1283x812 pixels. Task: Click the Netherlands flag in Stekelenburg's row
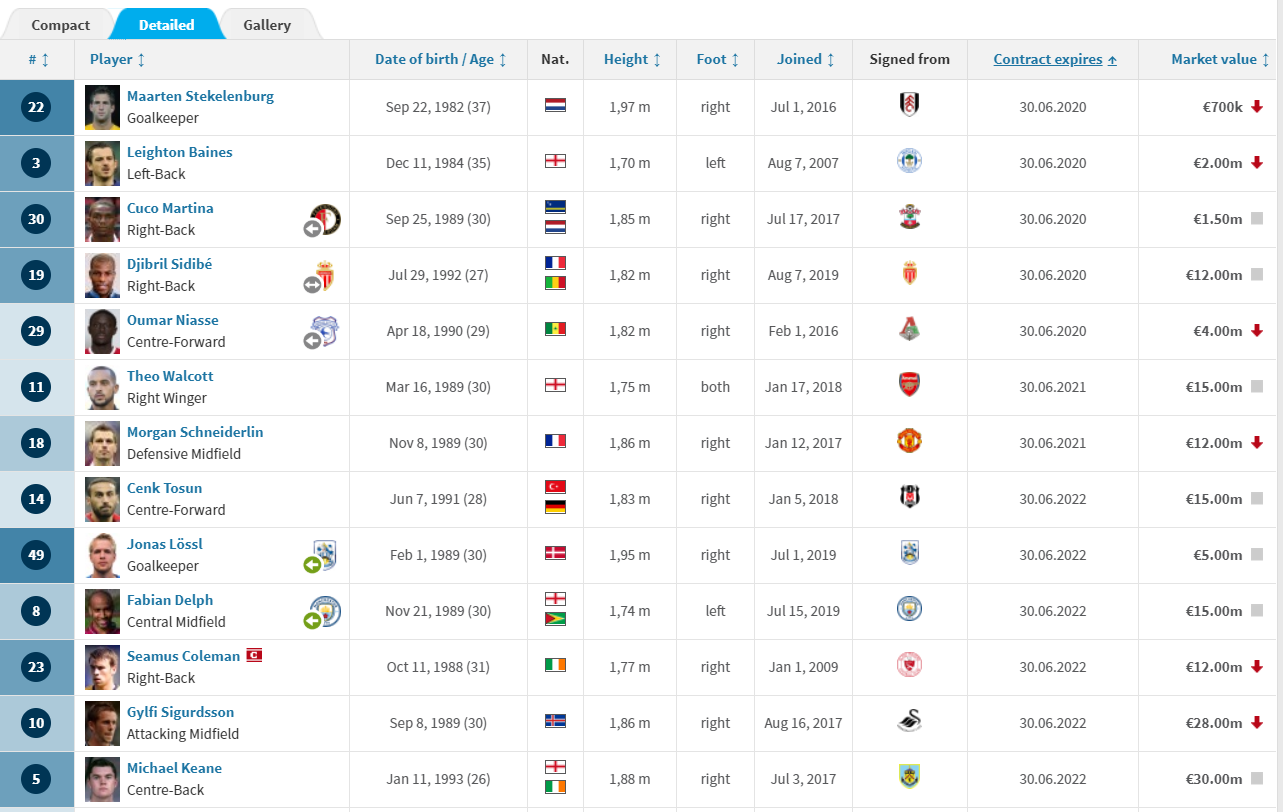coord(555,105)
